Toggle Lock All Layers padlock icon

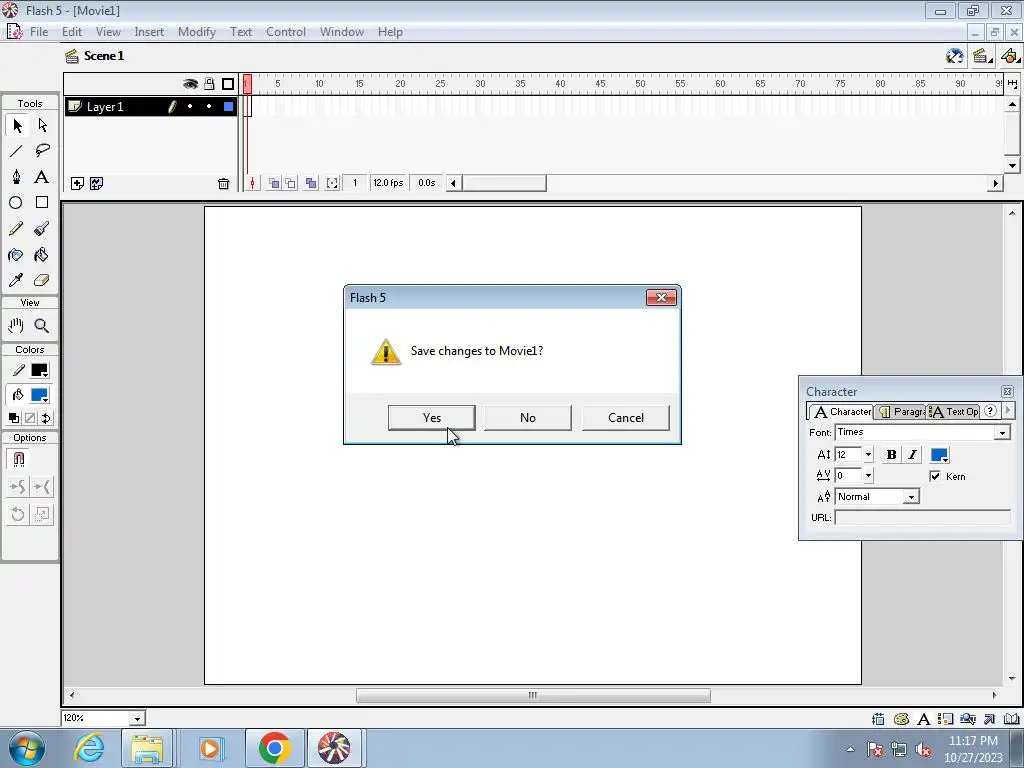(209, 84)
